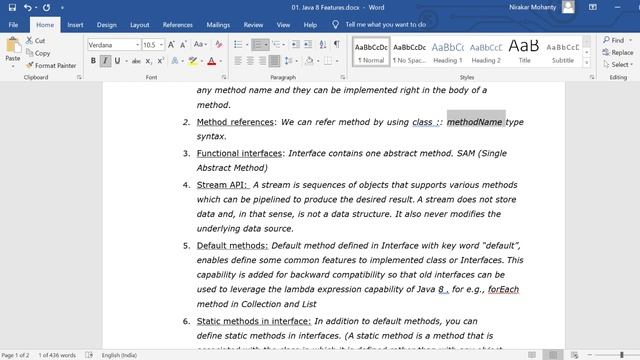Open the References tab

[178, 25]
